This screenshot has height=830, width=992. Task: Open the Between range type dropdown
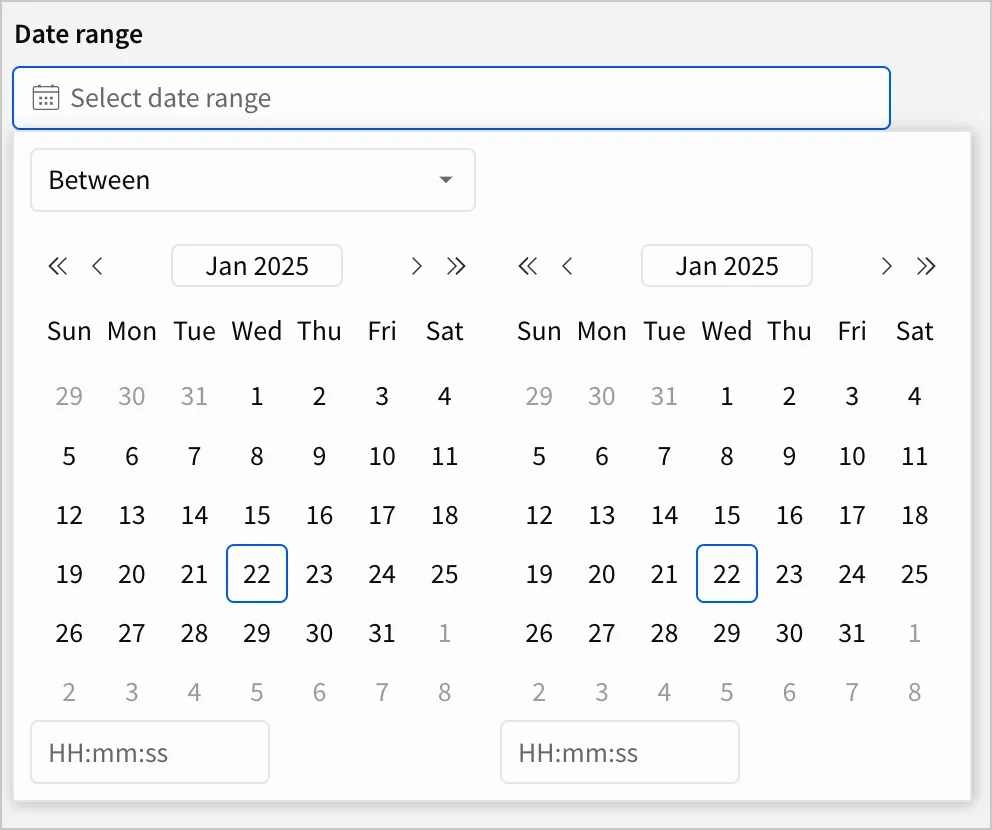coord(253,180)
